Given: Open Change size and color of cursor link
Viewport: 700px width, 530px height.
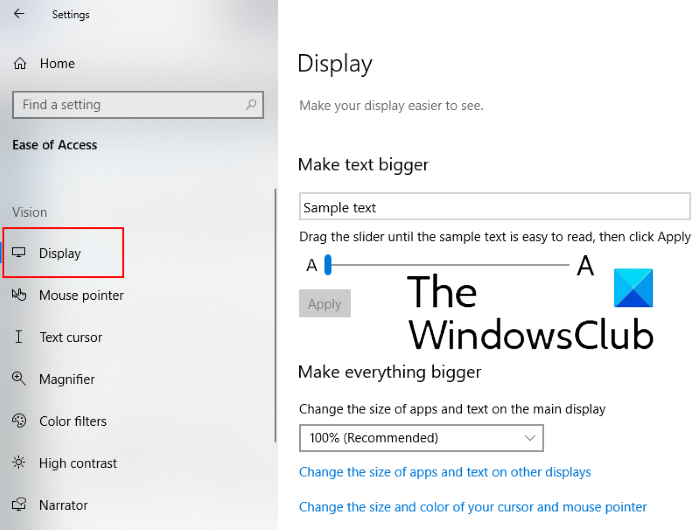Looking at the screenshot, I should tap(473, 507).
